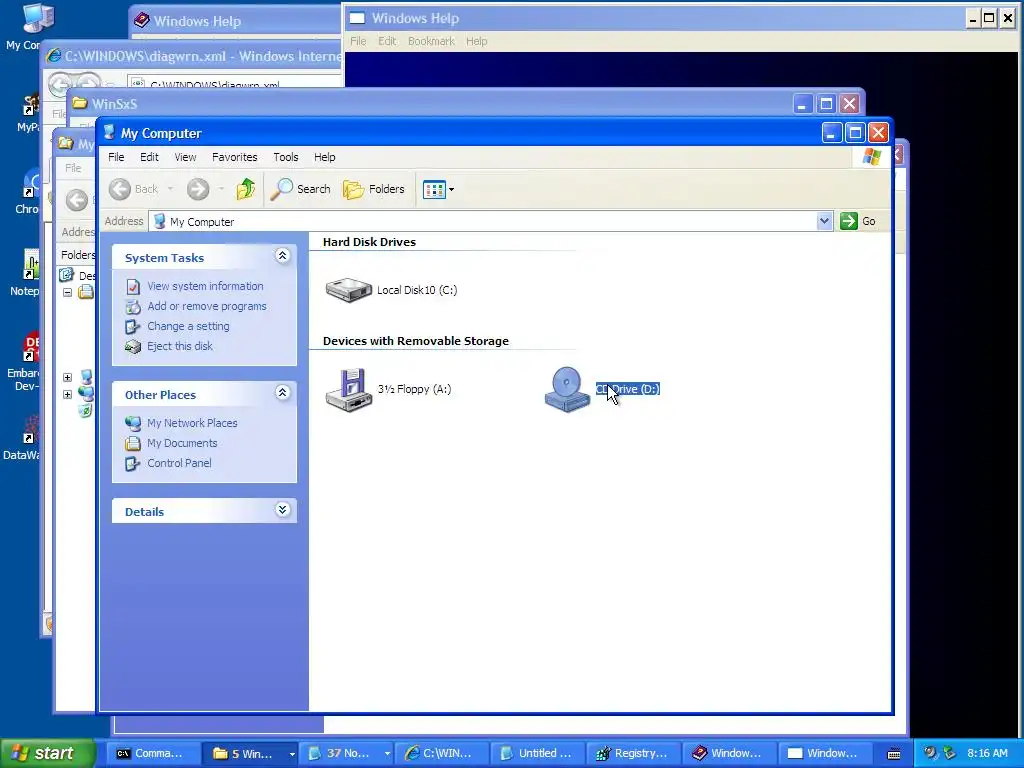Click the My Computer title bar icon

pos(109,133)
